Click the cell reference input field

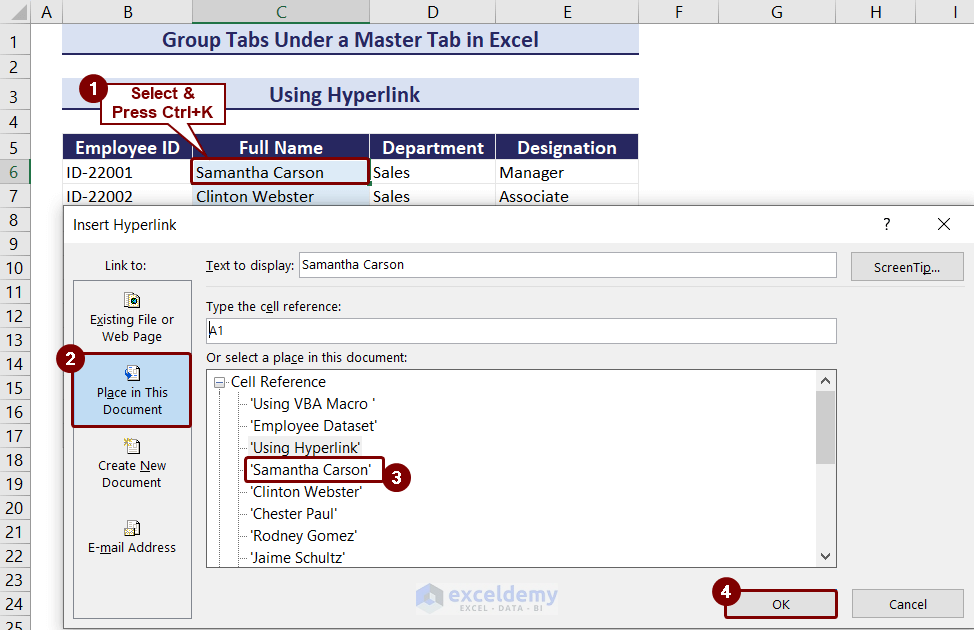point(521,331)
